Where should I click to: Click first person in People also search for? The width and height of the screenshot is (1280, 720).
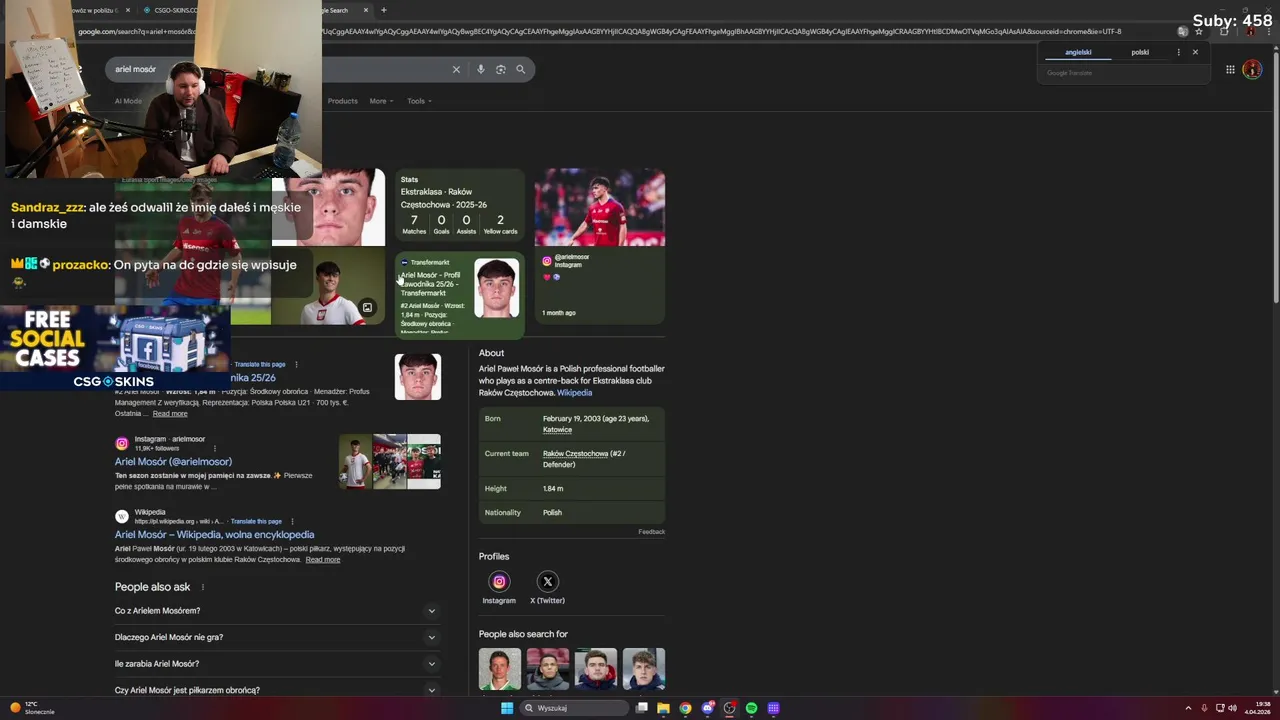pyautogui.click(x=499, y=669)
